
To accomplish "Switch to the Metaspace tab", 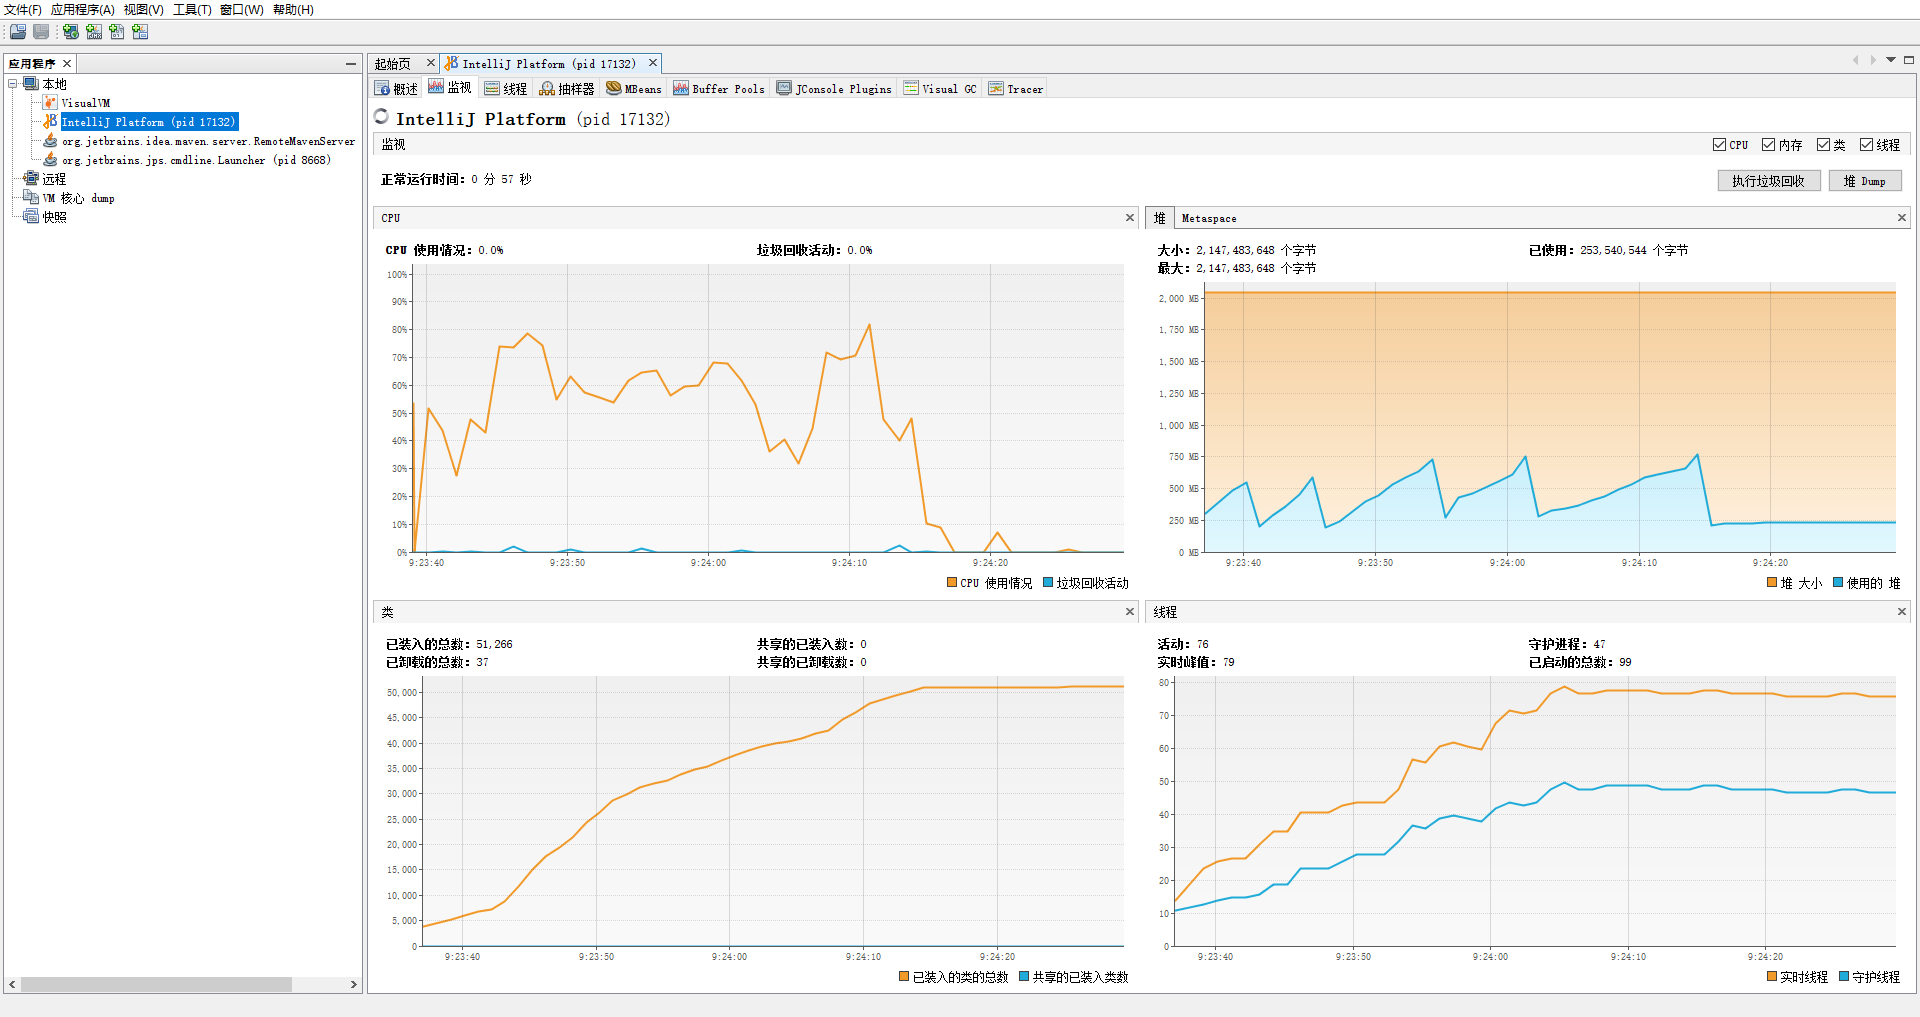I will click(1209, 218).
